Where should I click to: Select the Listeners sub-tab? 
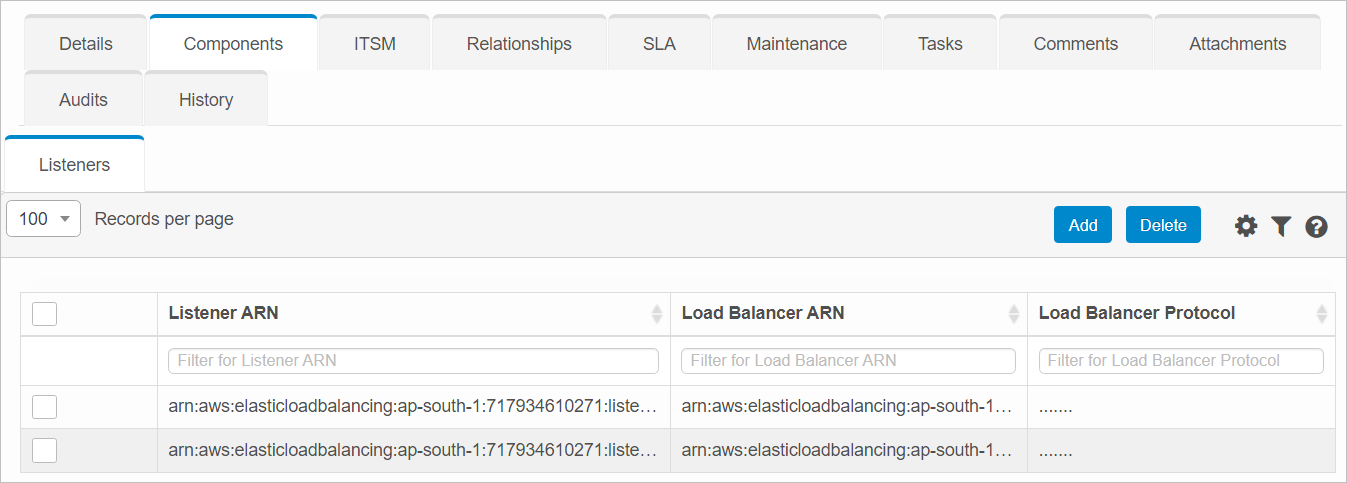coord(75,165)
